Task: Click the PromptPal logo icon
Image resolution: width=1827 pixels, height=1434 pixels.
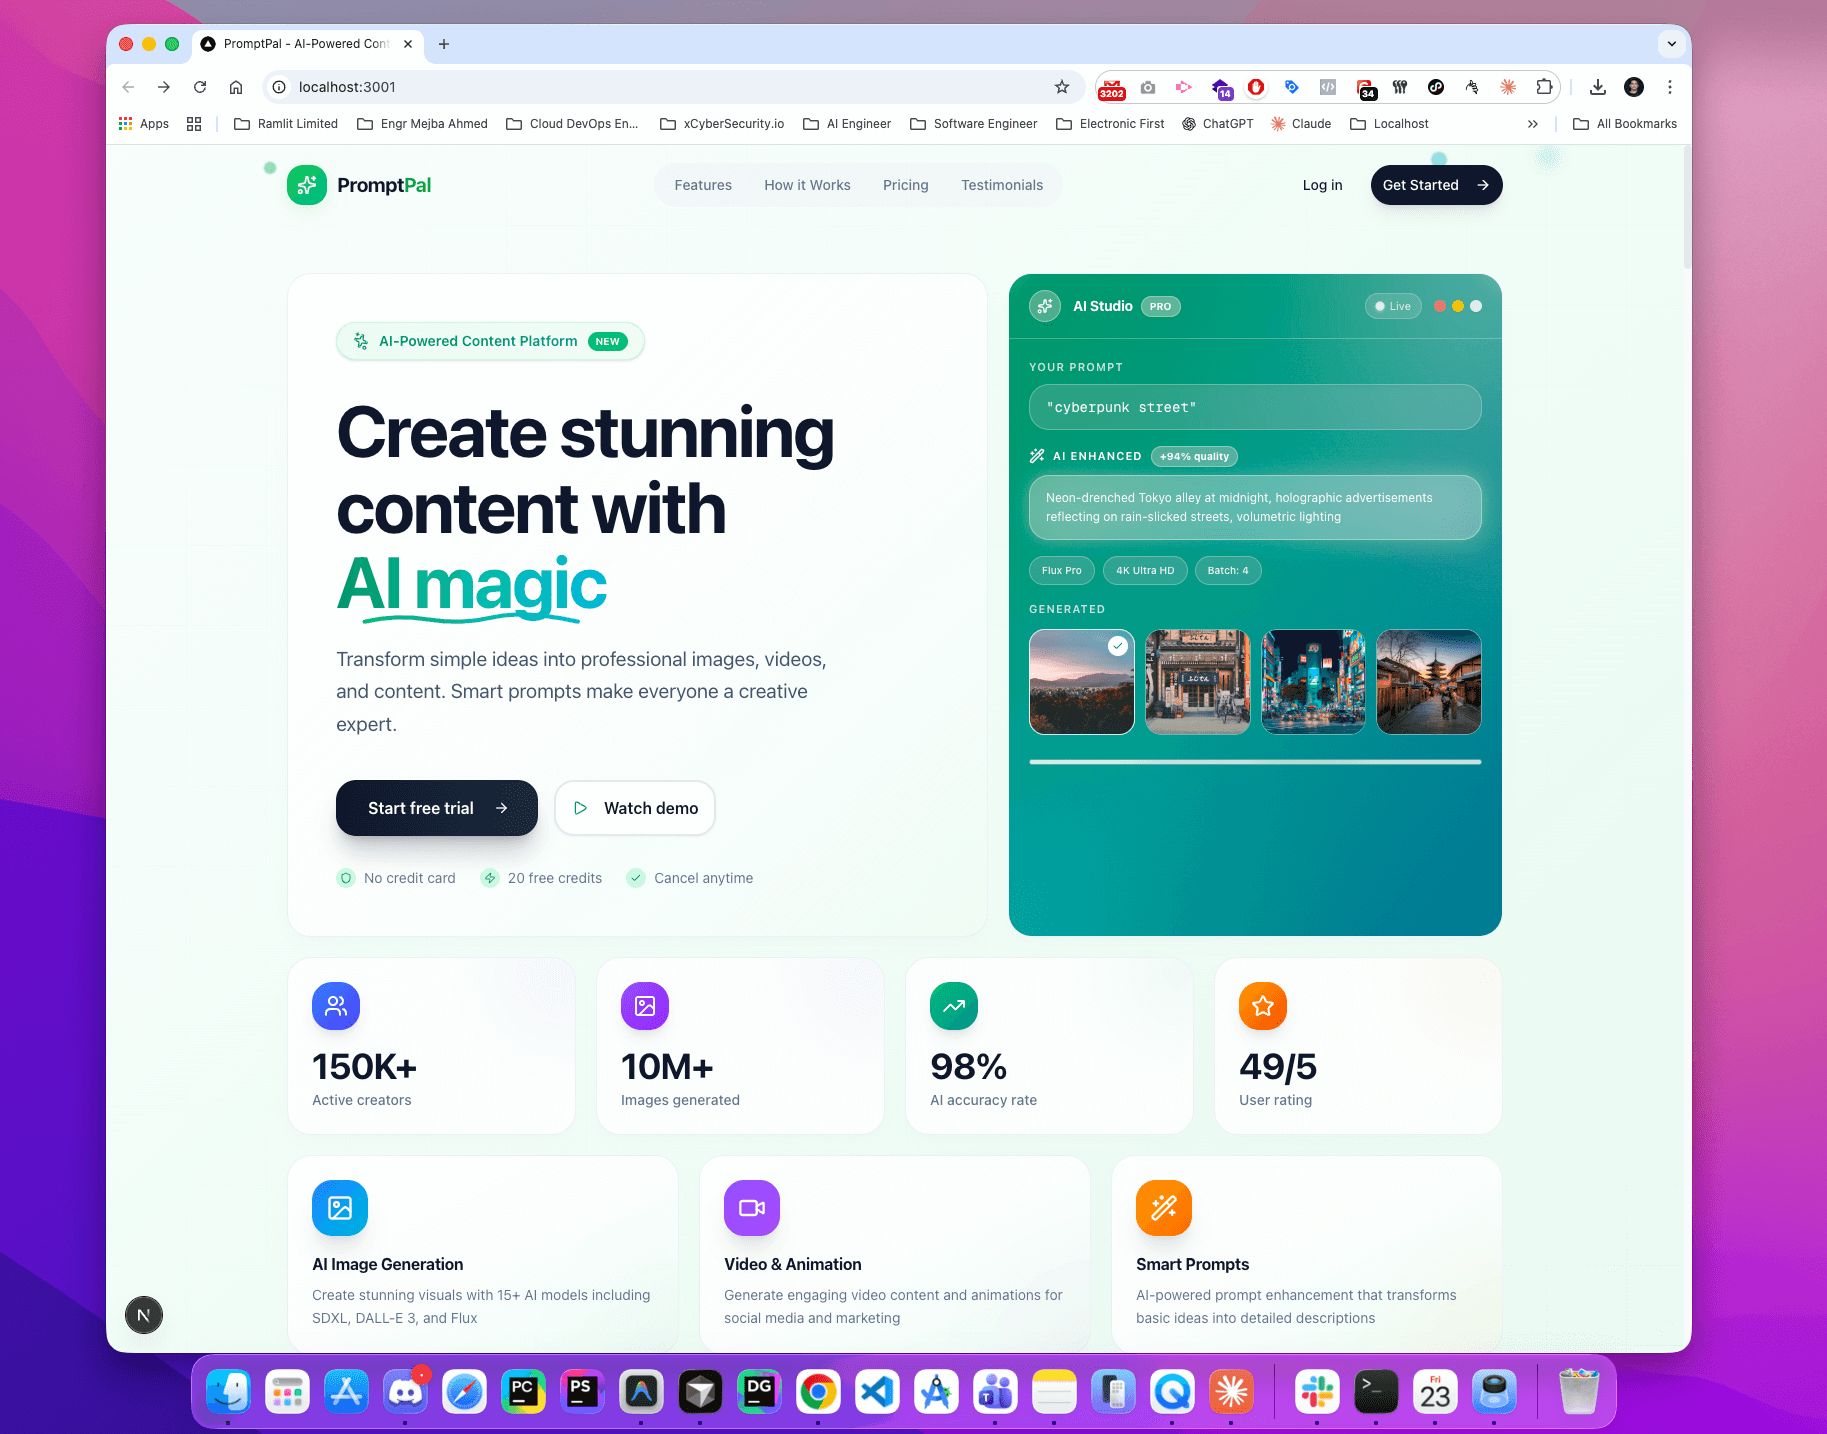Action: click(307, 185)
